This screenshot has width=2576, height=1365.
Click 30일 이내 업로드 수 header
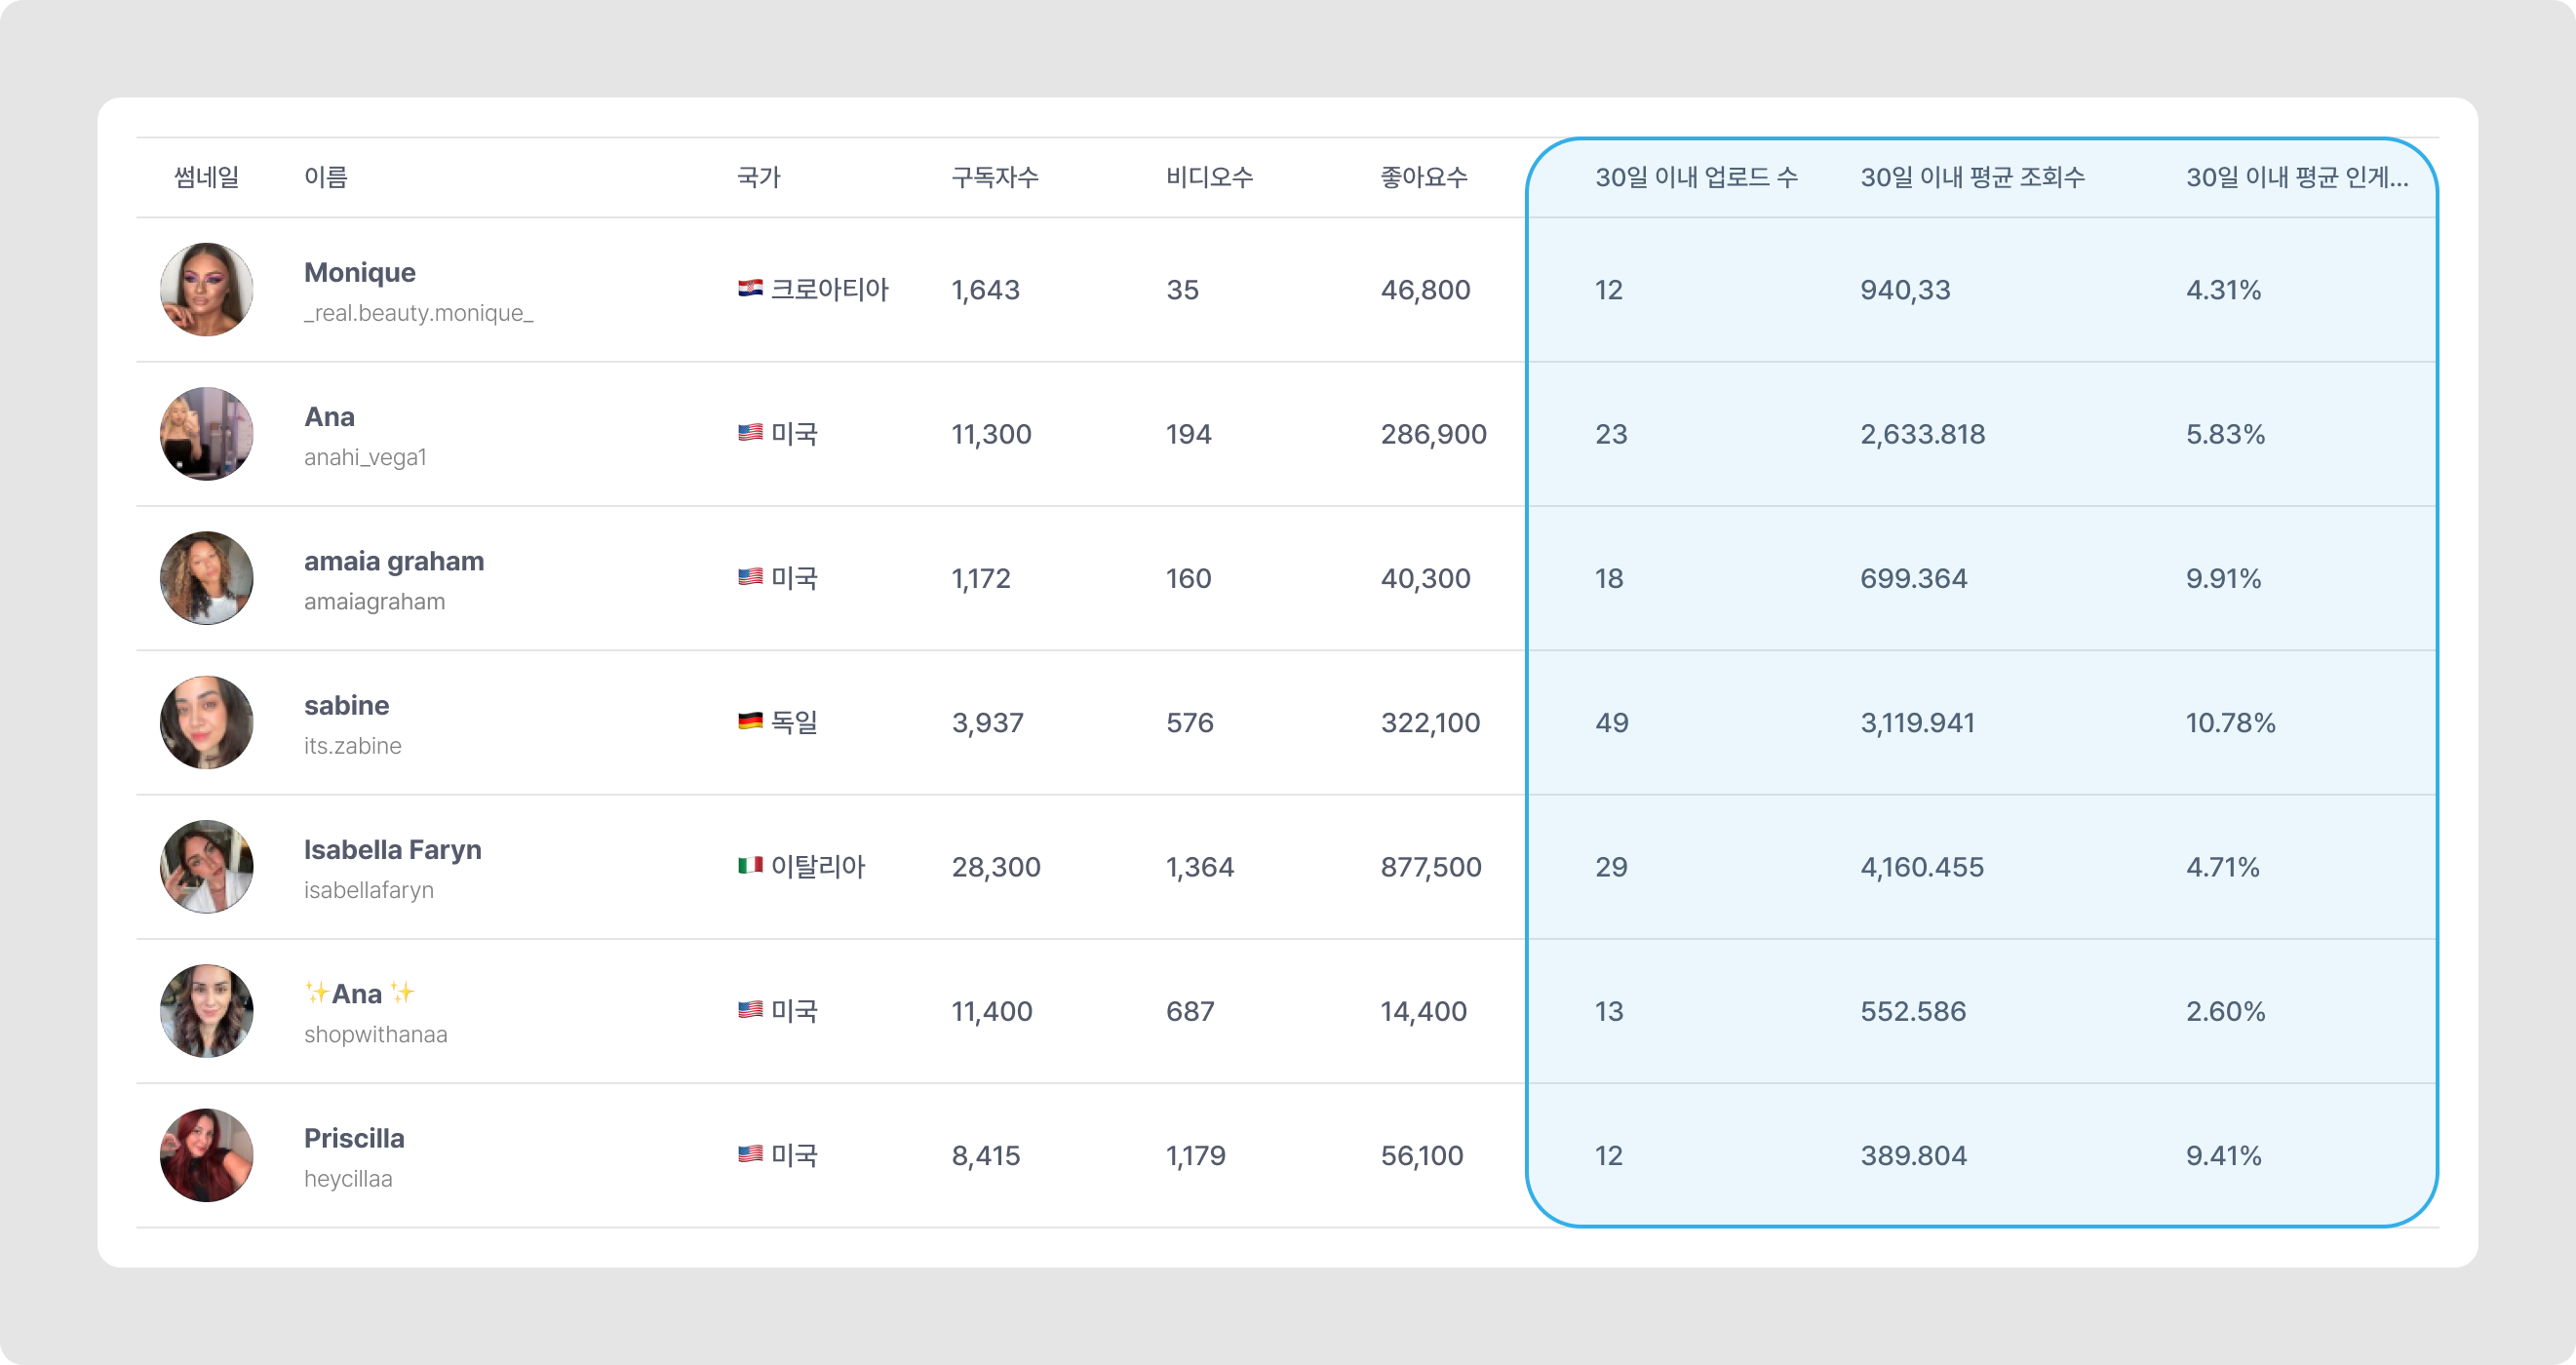tap(1696, 177)
